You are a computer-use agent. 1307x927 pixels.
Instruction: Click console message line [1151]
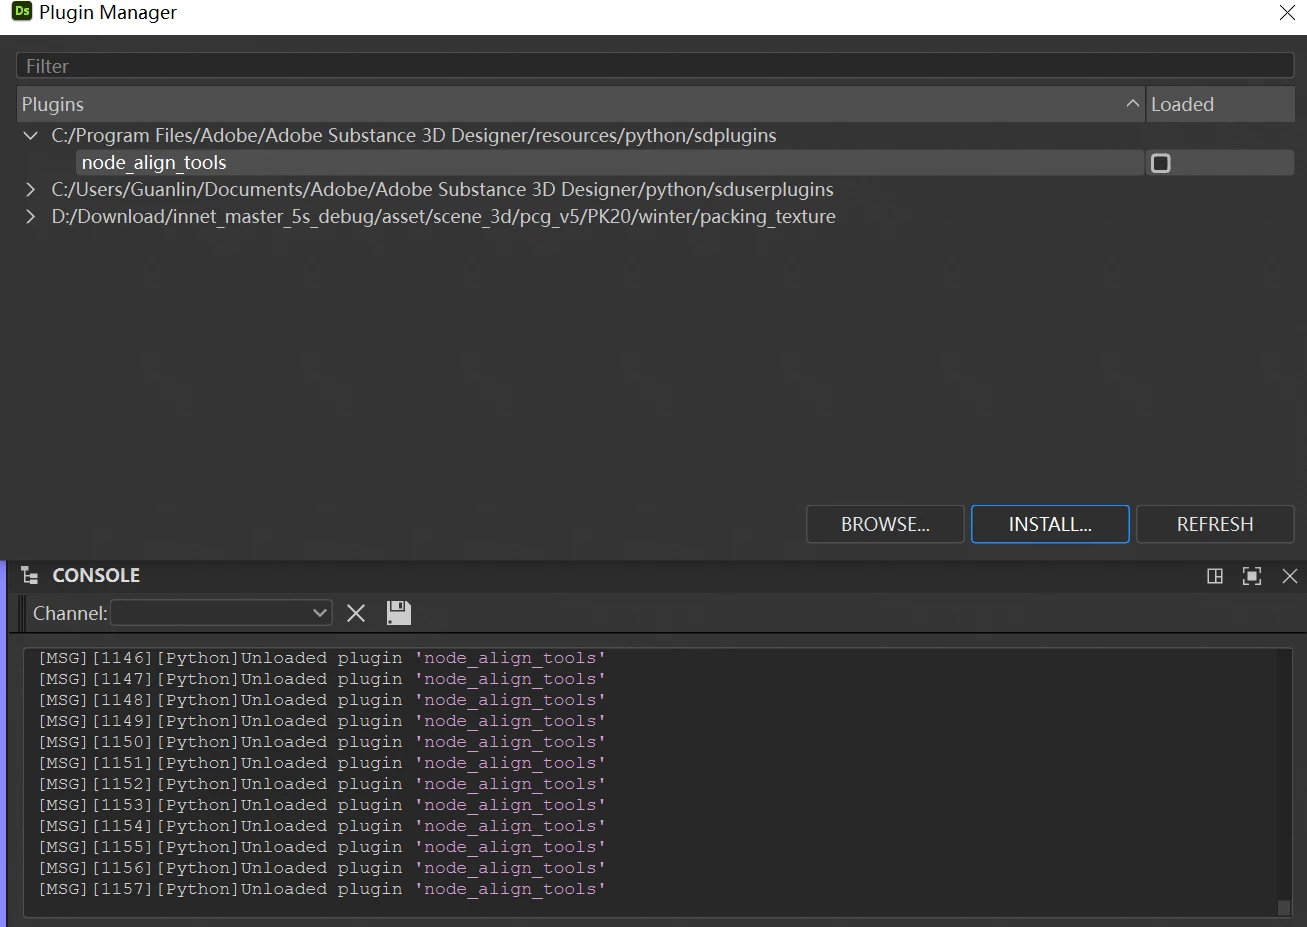pyautogui.click(x=322, y=763)
